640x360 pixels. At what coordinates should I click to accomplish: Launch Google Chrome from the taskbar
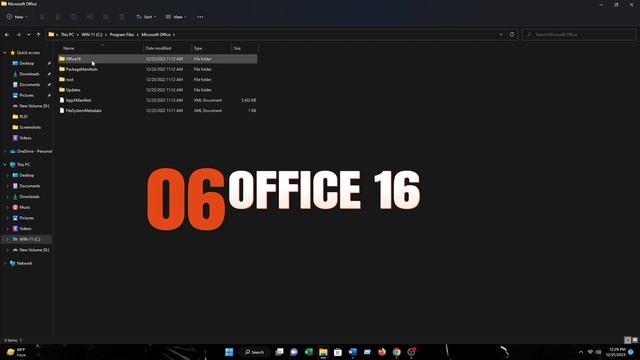tap(397, 352)
